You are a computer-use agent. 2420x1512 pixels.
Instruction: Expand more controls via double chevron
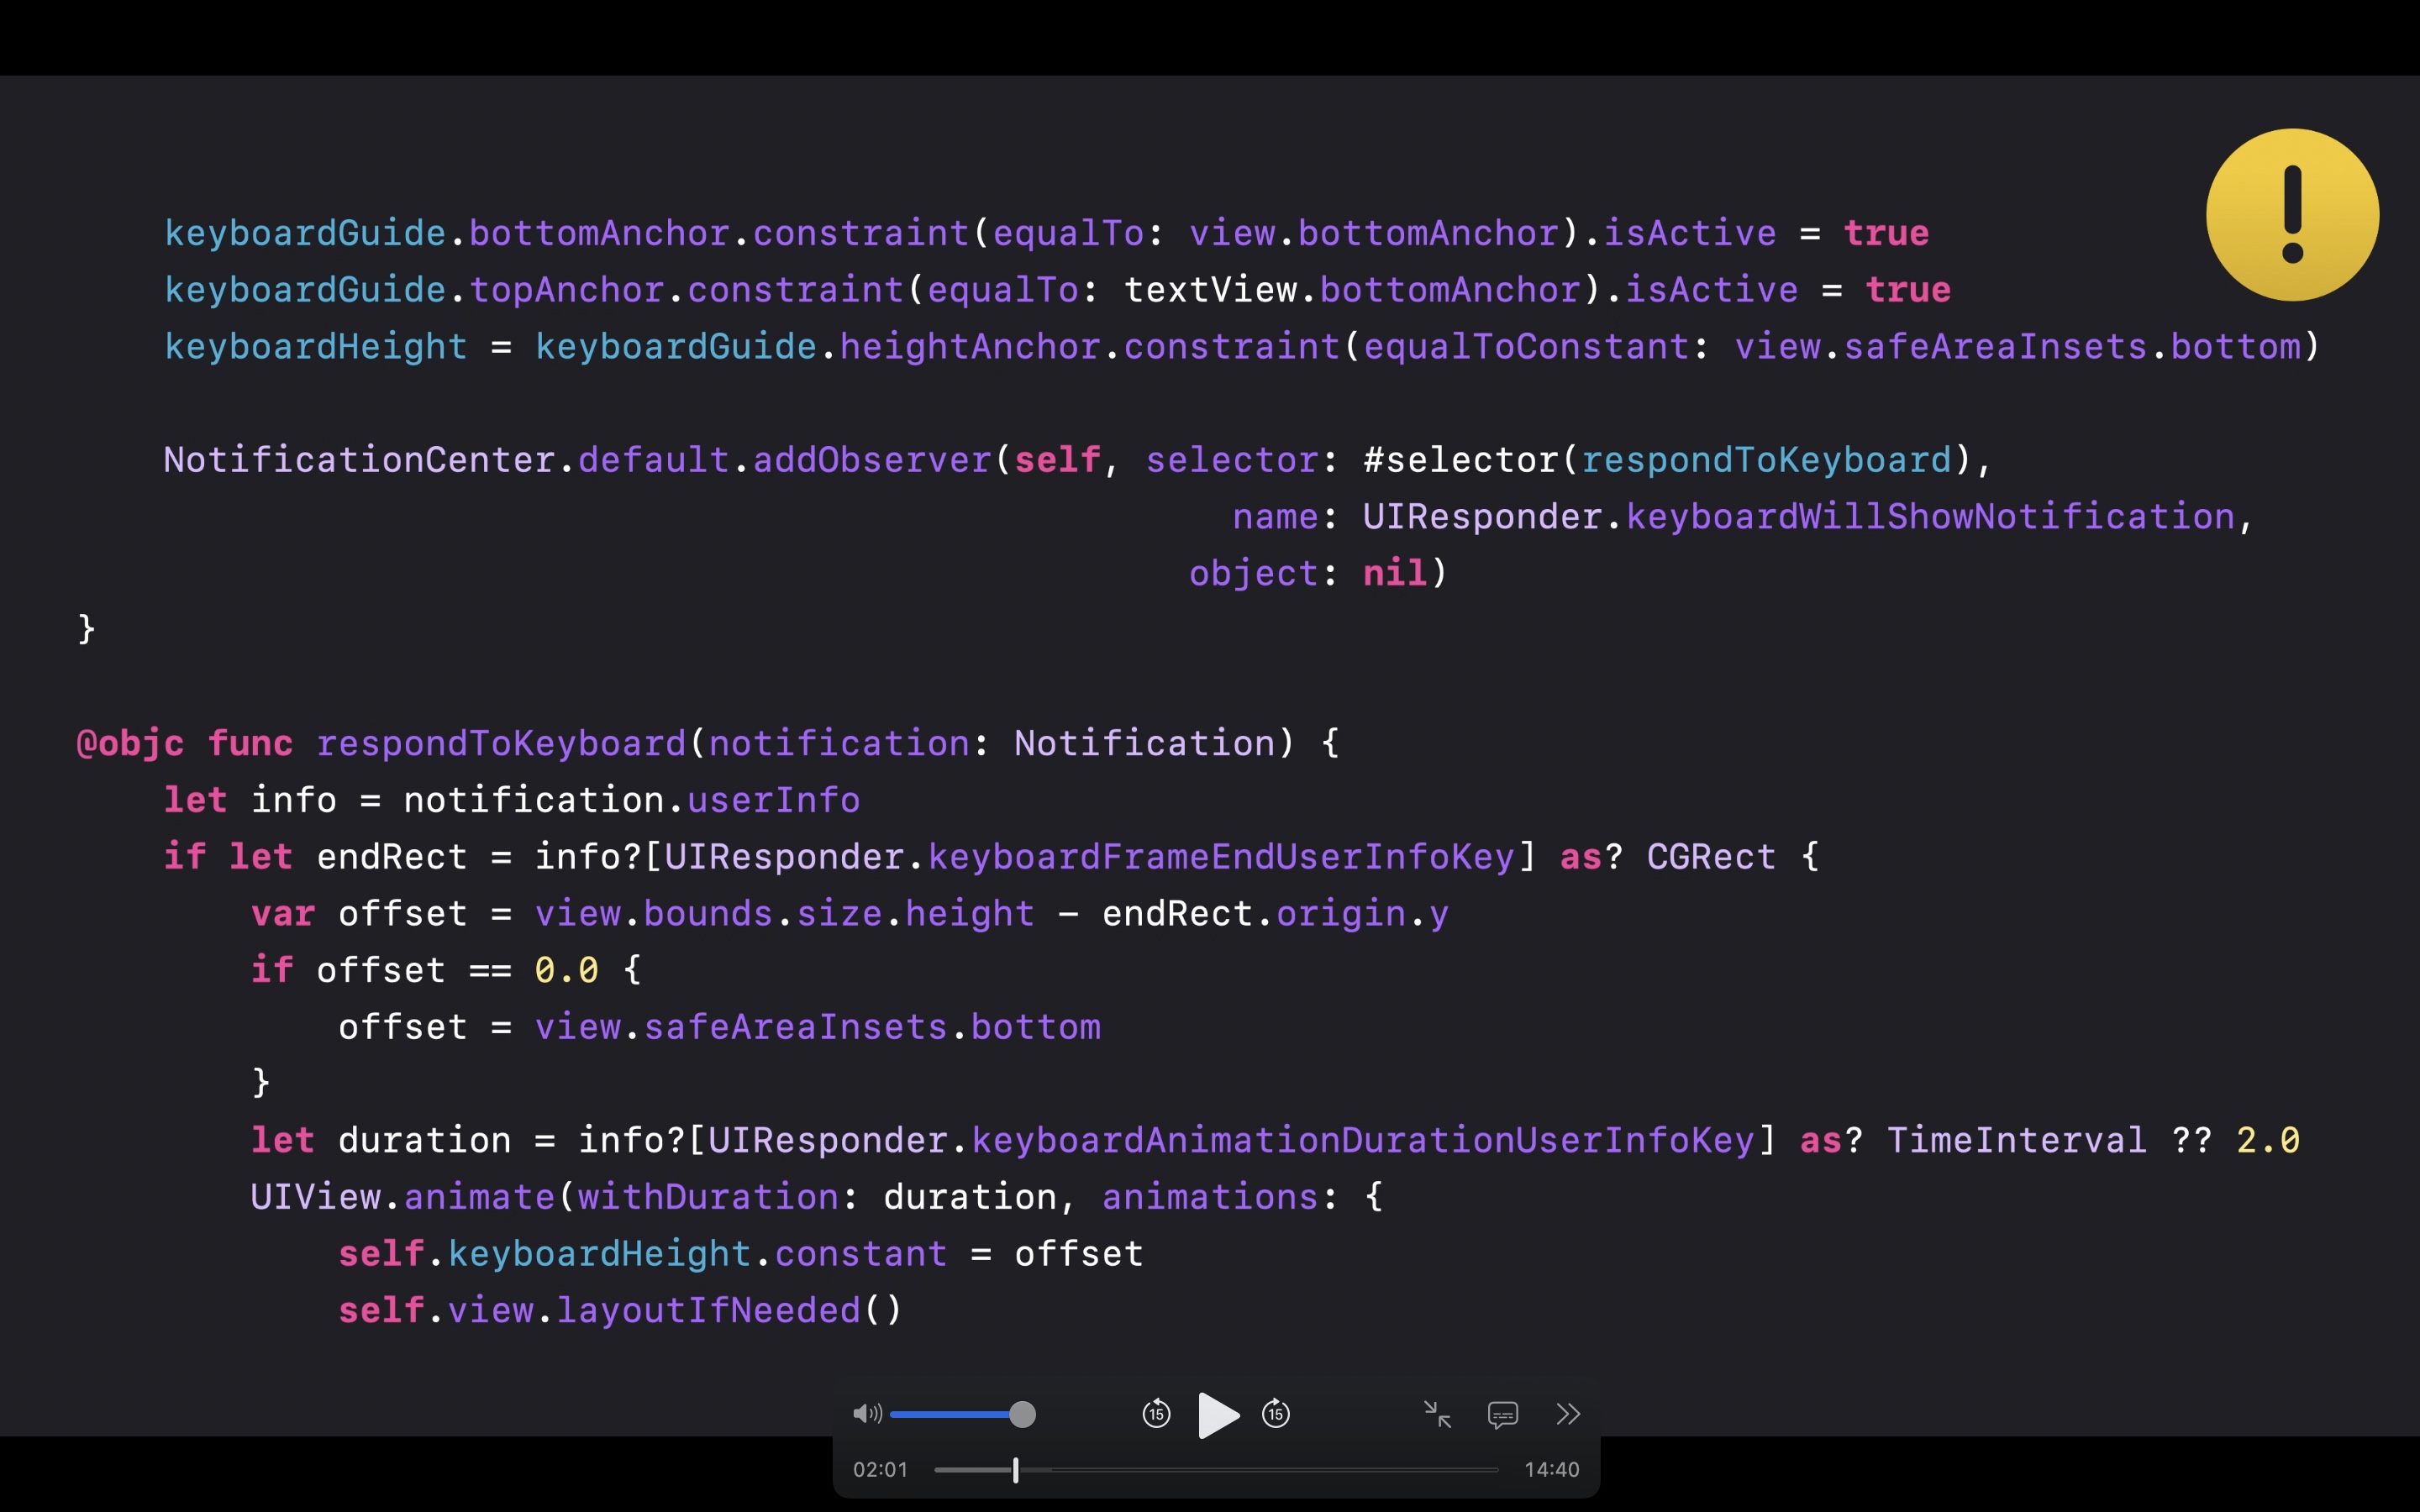[1568, 1414]
